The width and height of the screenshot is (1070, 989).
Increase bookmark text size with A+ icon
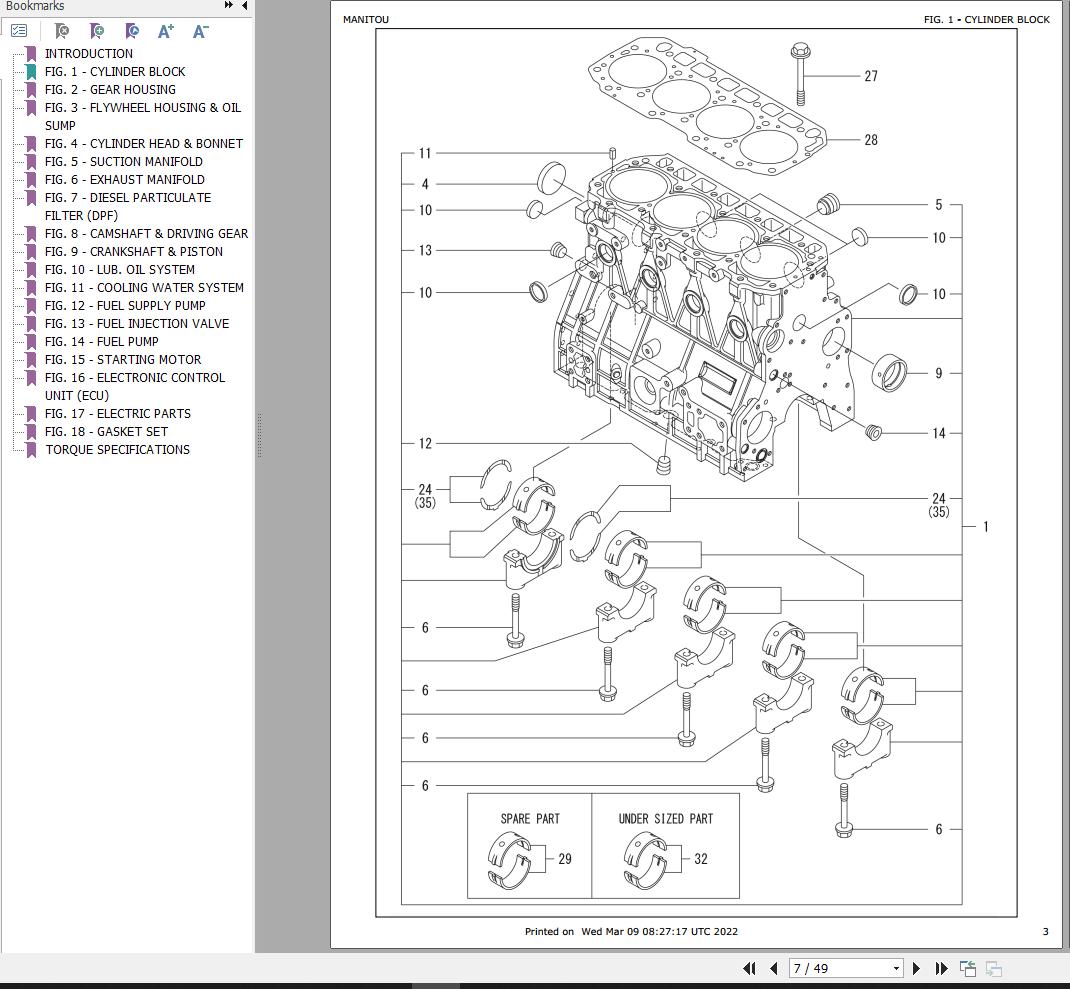point(166,31)
